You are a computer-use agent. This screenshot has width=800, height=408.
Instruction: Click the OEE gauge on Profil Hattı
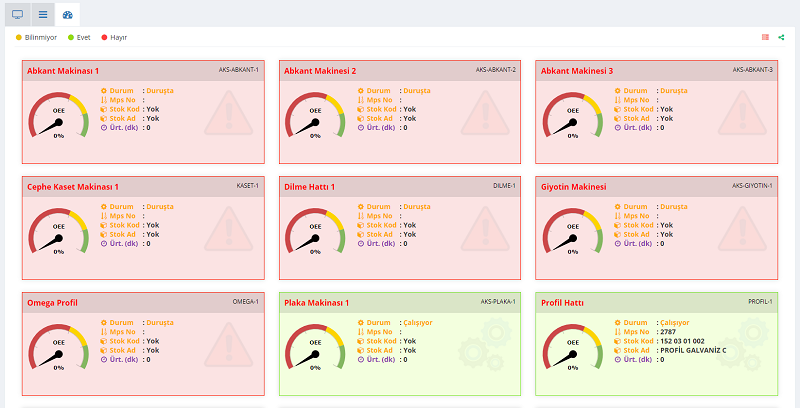[571, 350]
